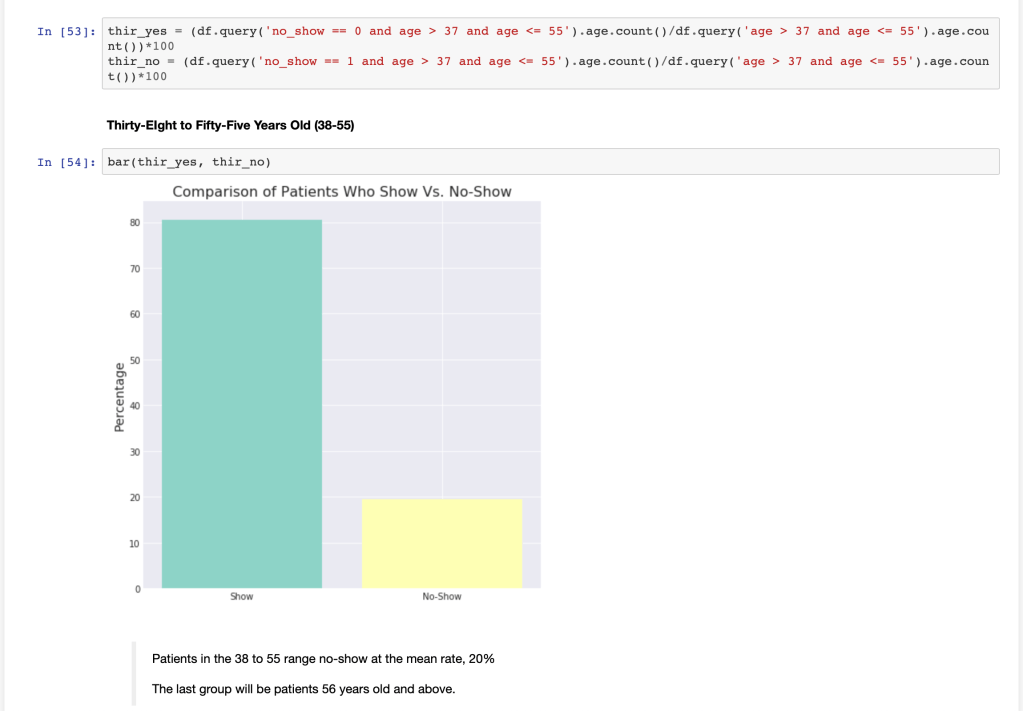The image size is (1023, 711).
Task: Click the No-Show x-axis tick label
Action: 441,596
